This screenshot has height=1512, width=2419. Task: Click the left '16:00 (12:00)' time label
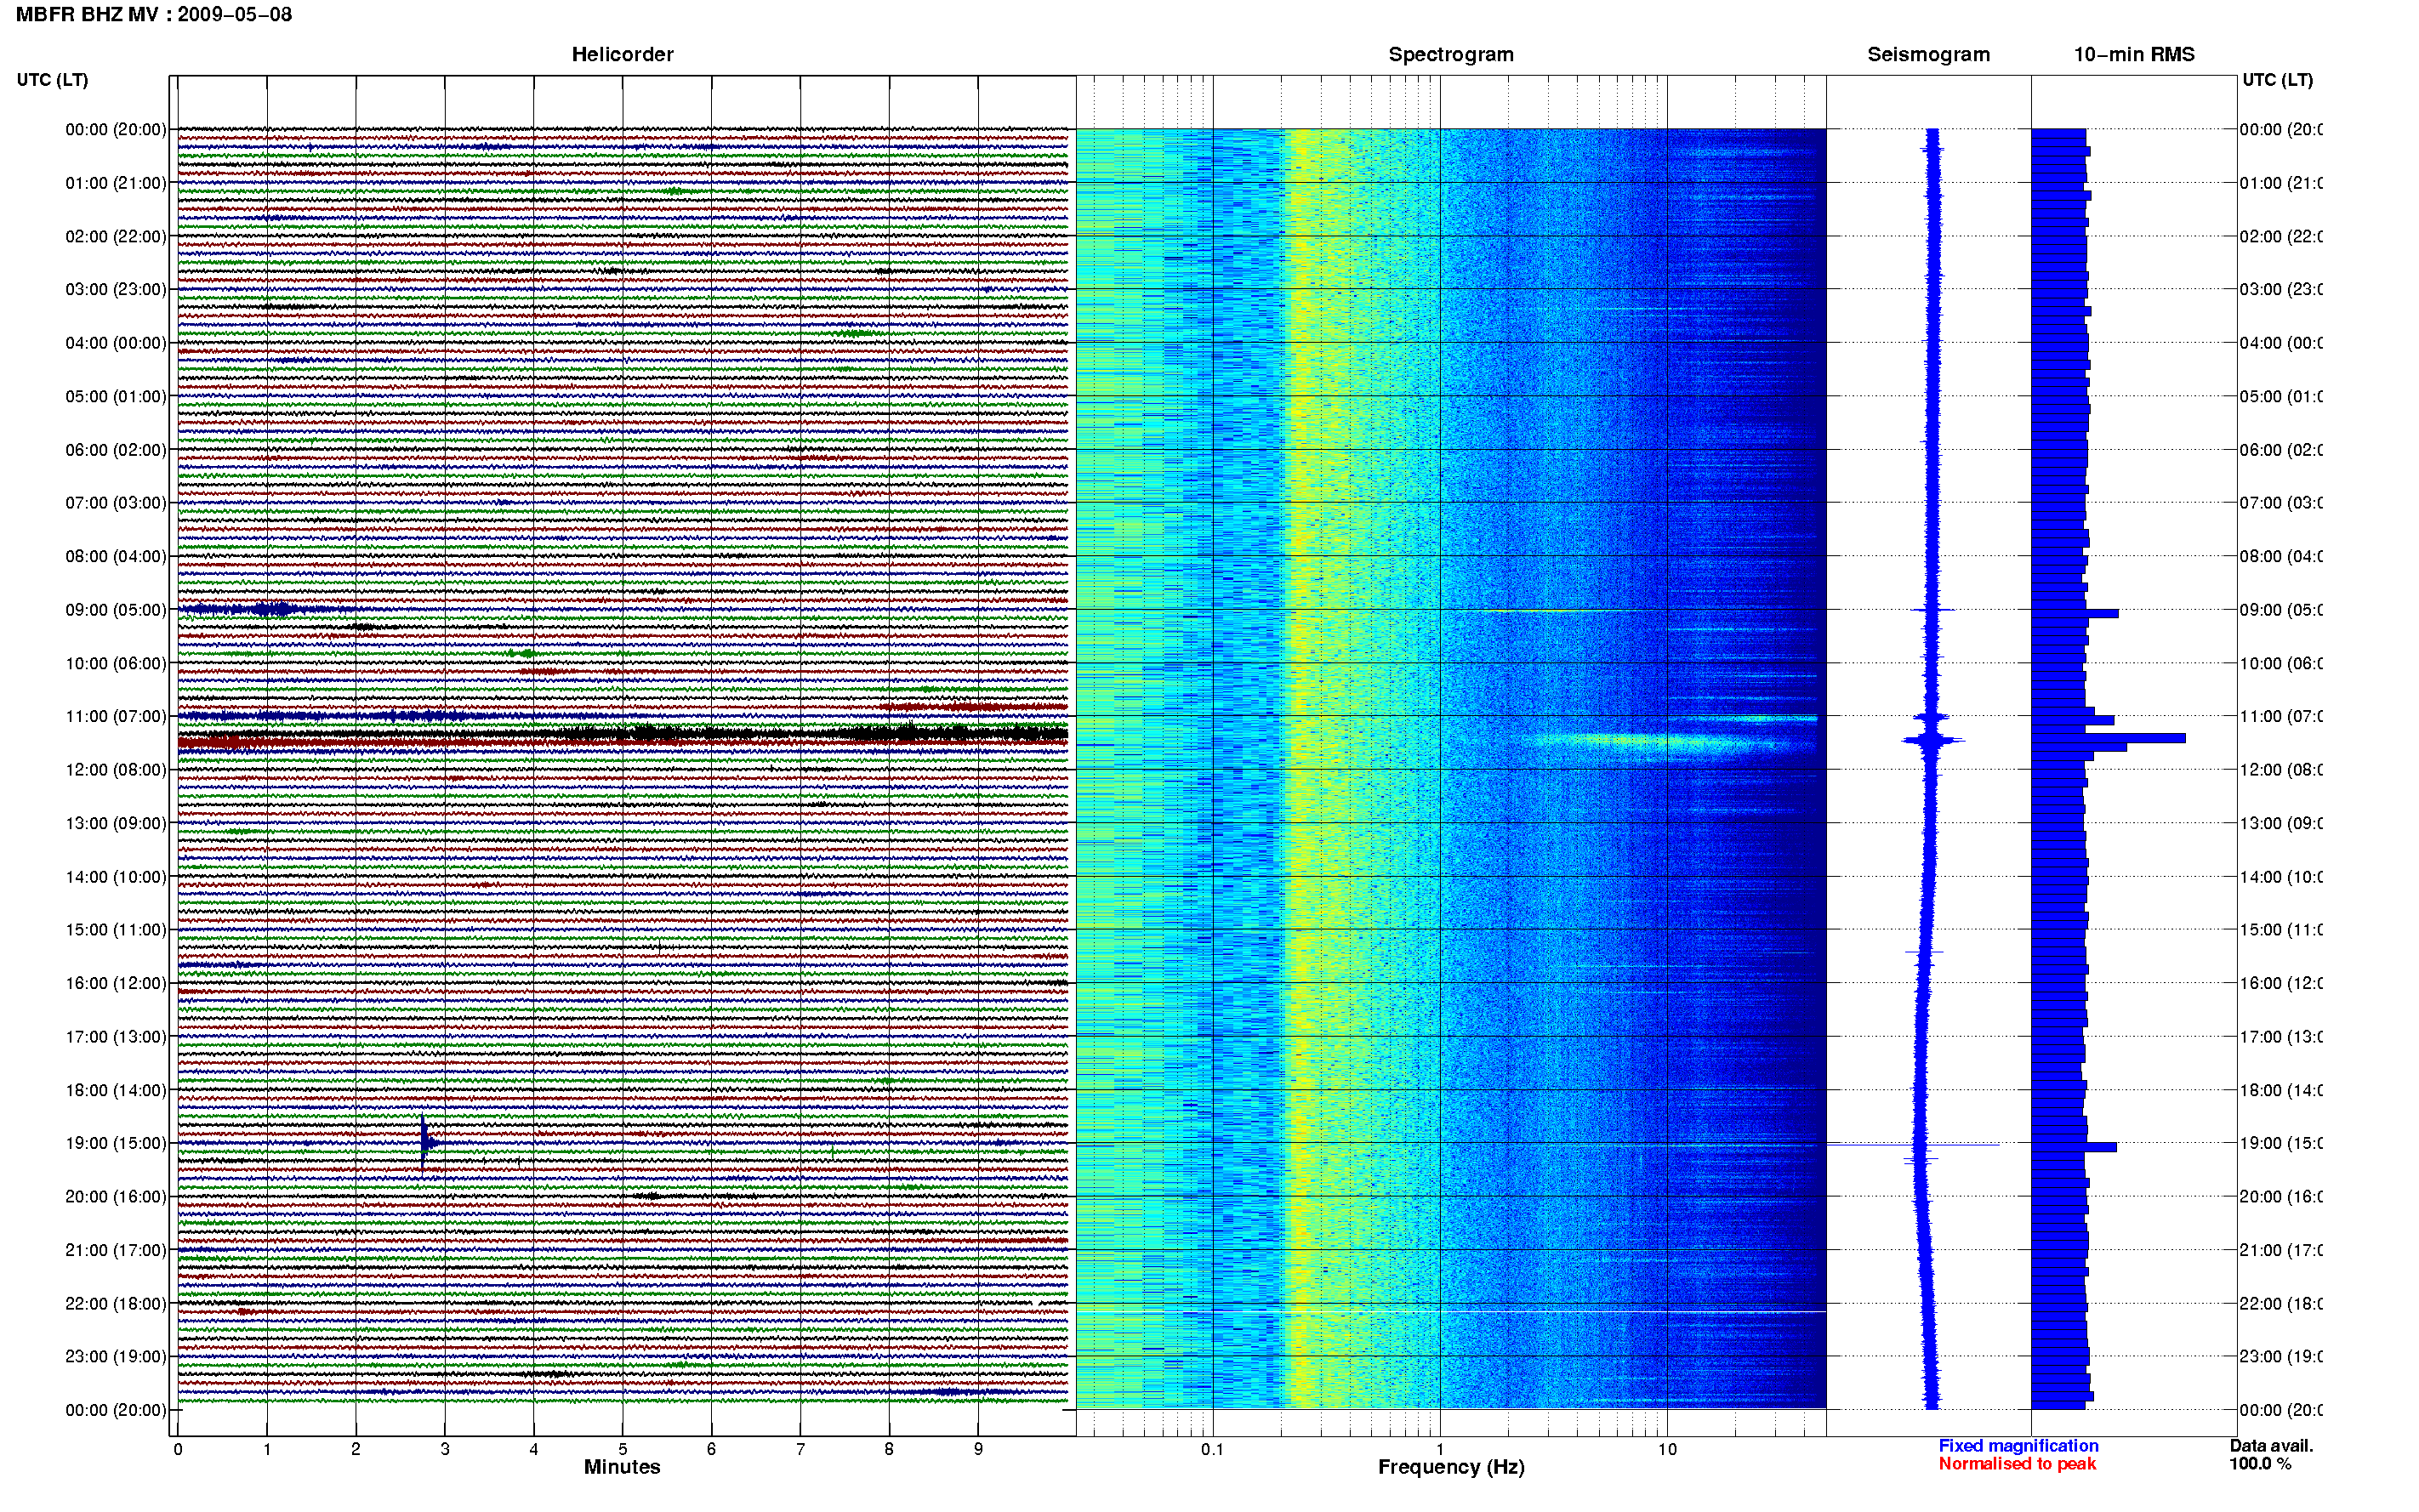(x=116, y=984)
